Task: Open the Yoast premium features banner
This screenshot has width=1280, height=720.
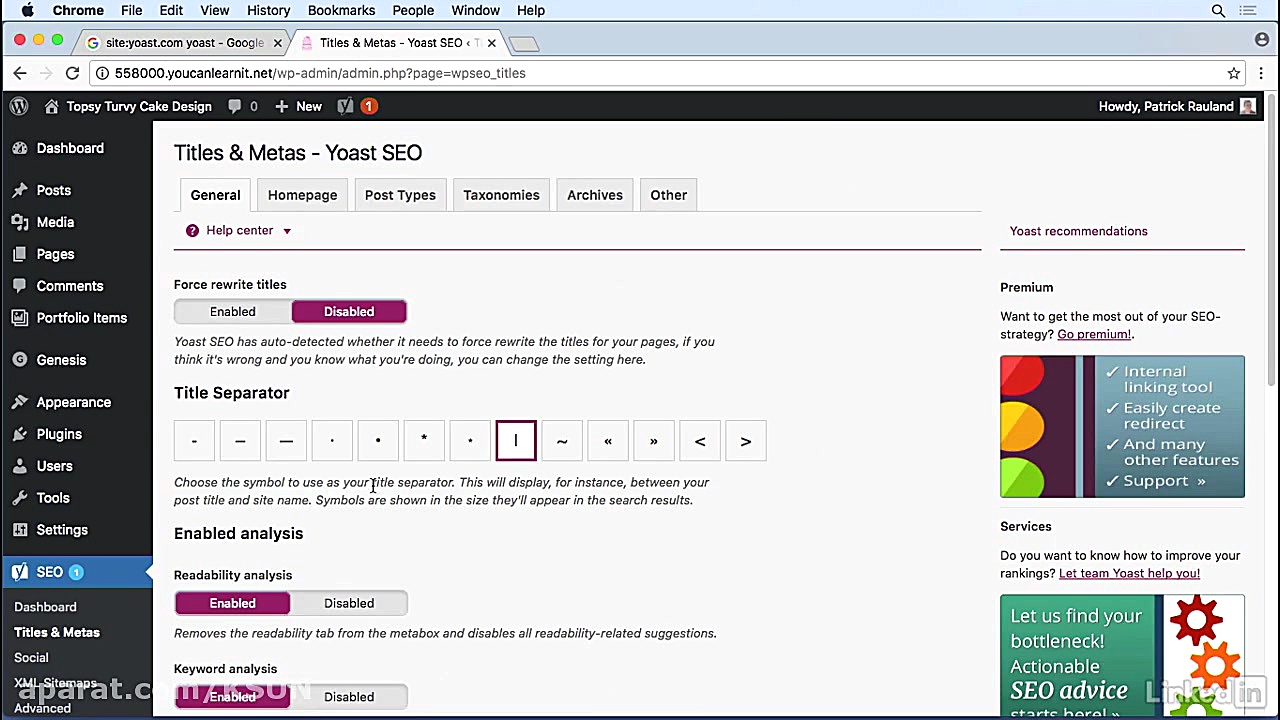Action: pos(1122,426)
